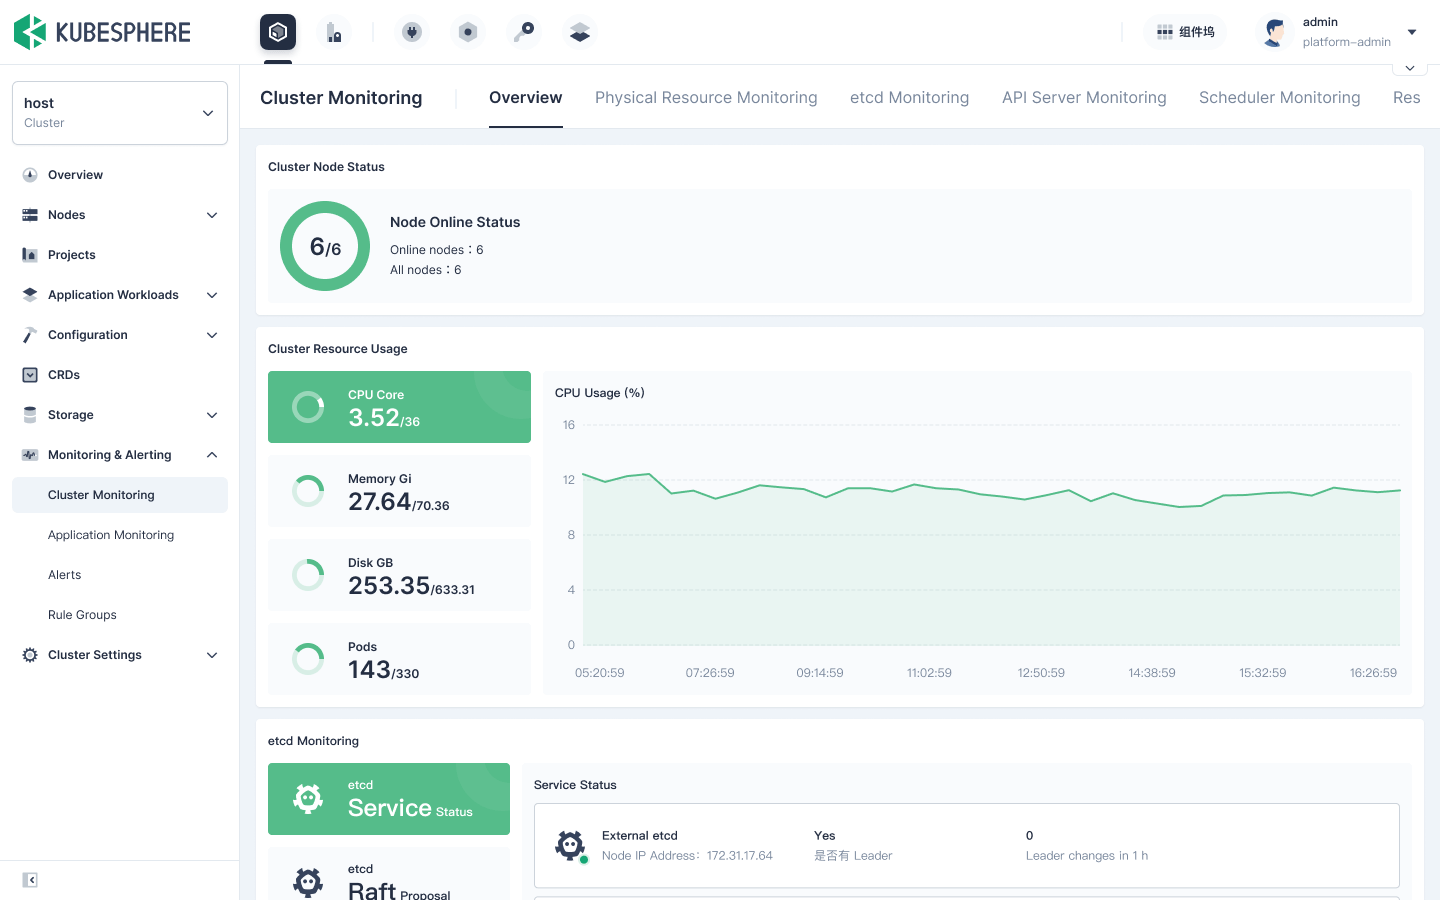Collapse the sidebar using bottom-left icon

pyautogui.click(x=30, y=880)
